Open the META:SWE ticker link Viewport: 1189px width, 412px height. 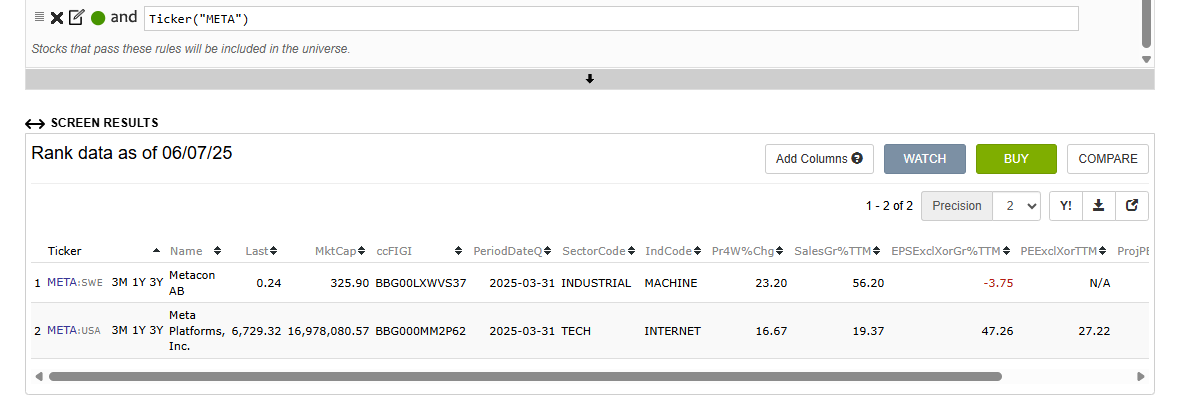coord(74,283)
